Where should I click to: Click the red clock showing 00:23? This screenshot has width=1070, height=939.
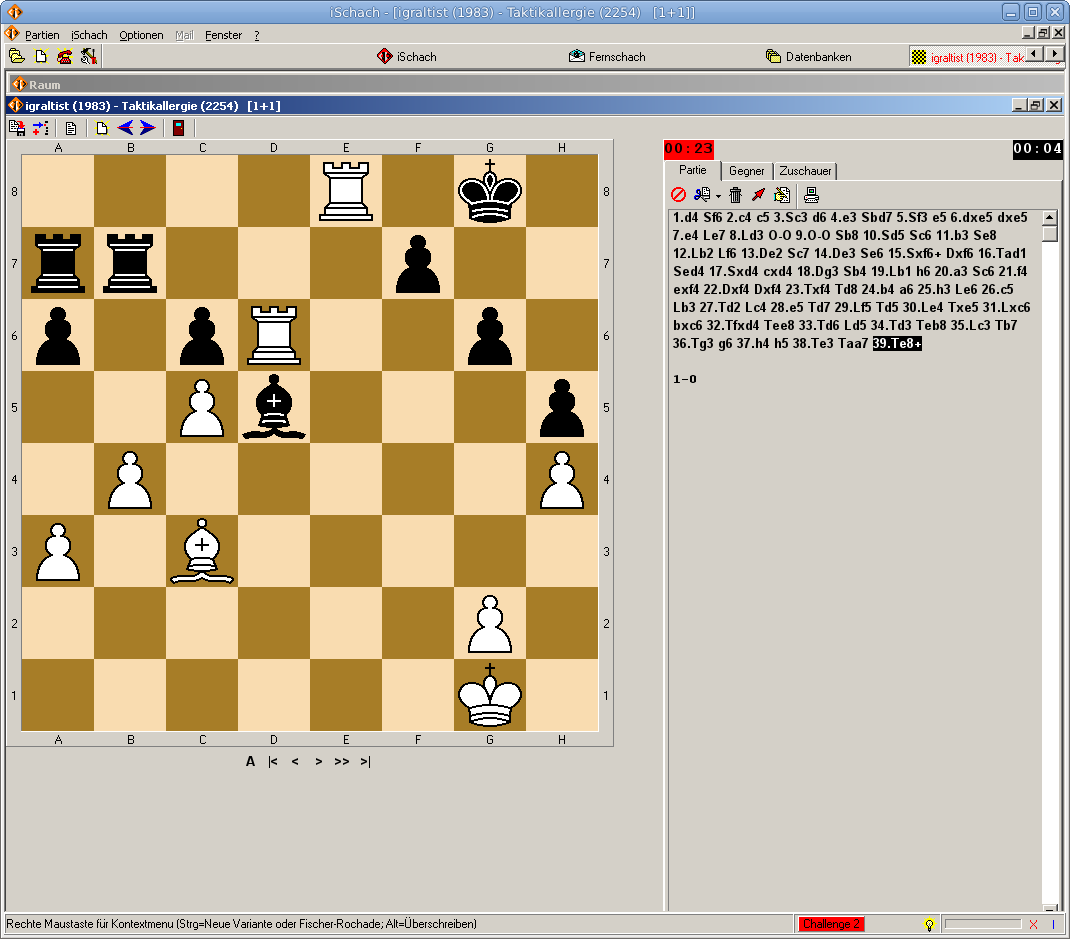(689, 149)
